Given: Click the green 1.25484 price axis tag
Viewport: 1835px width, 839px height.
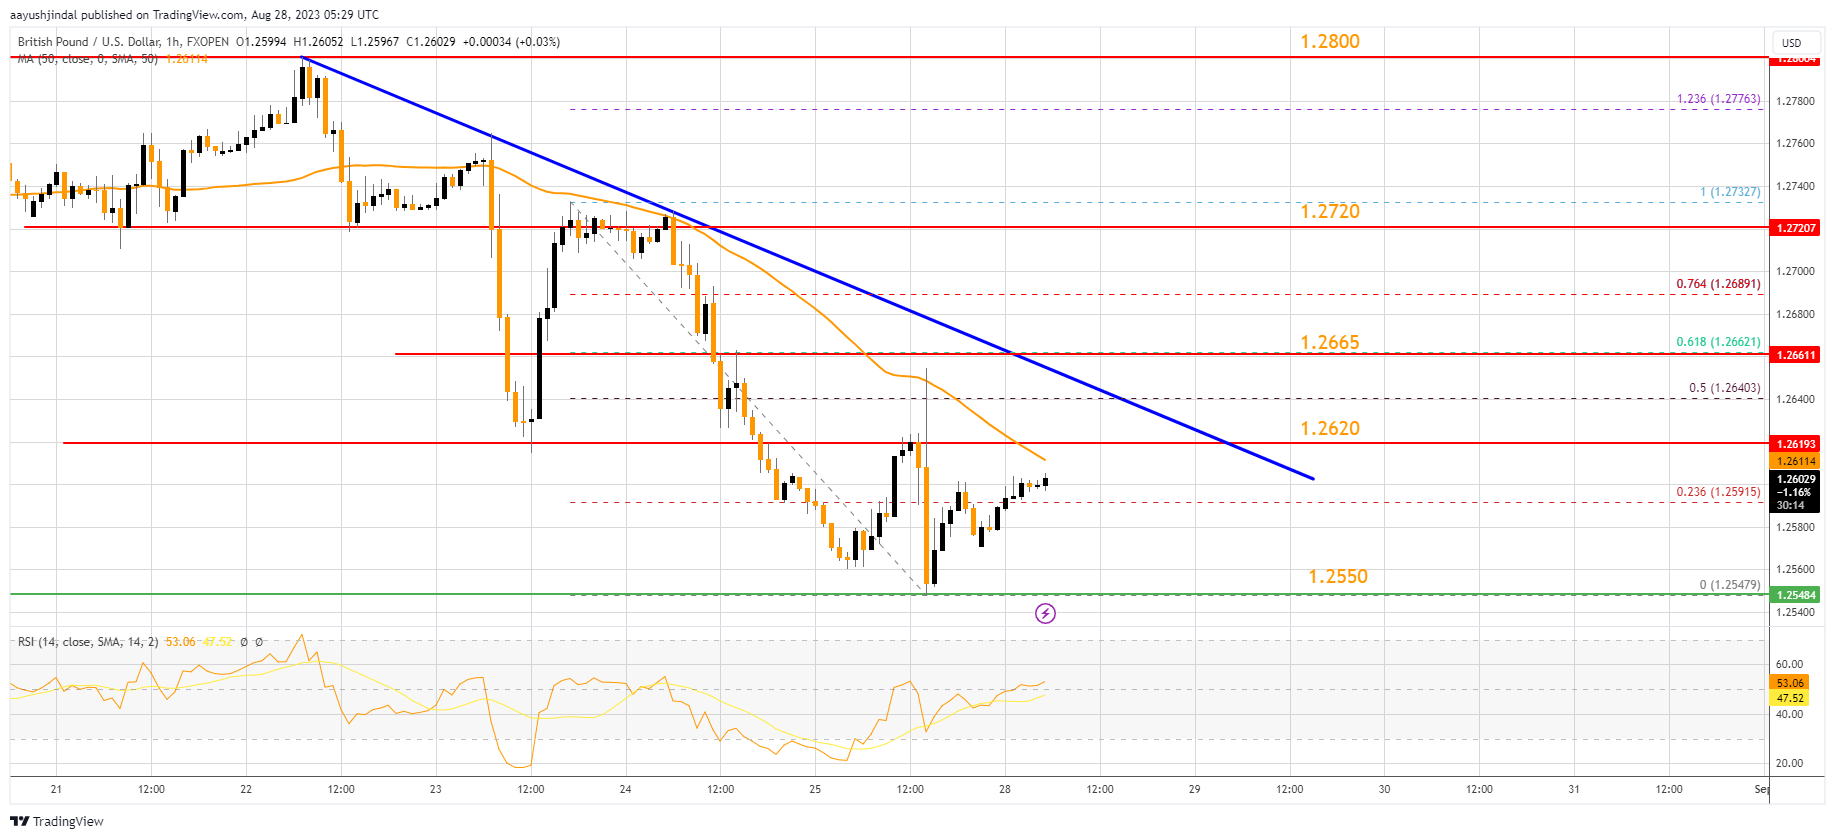Looking at the screenshot, I should [x=1796, y=595].
